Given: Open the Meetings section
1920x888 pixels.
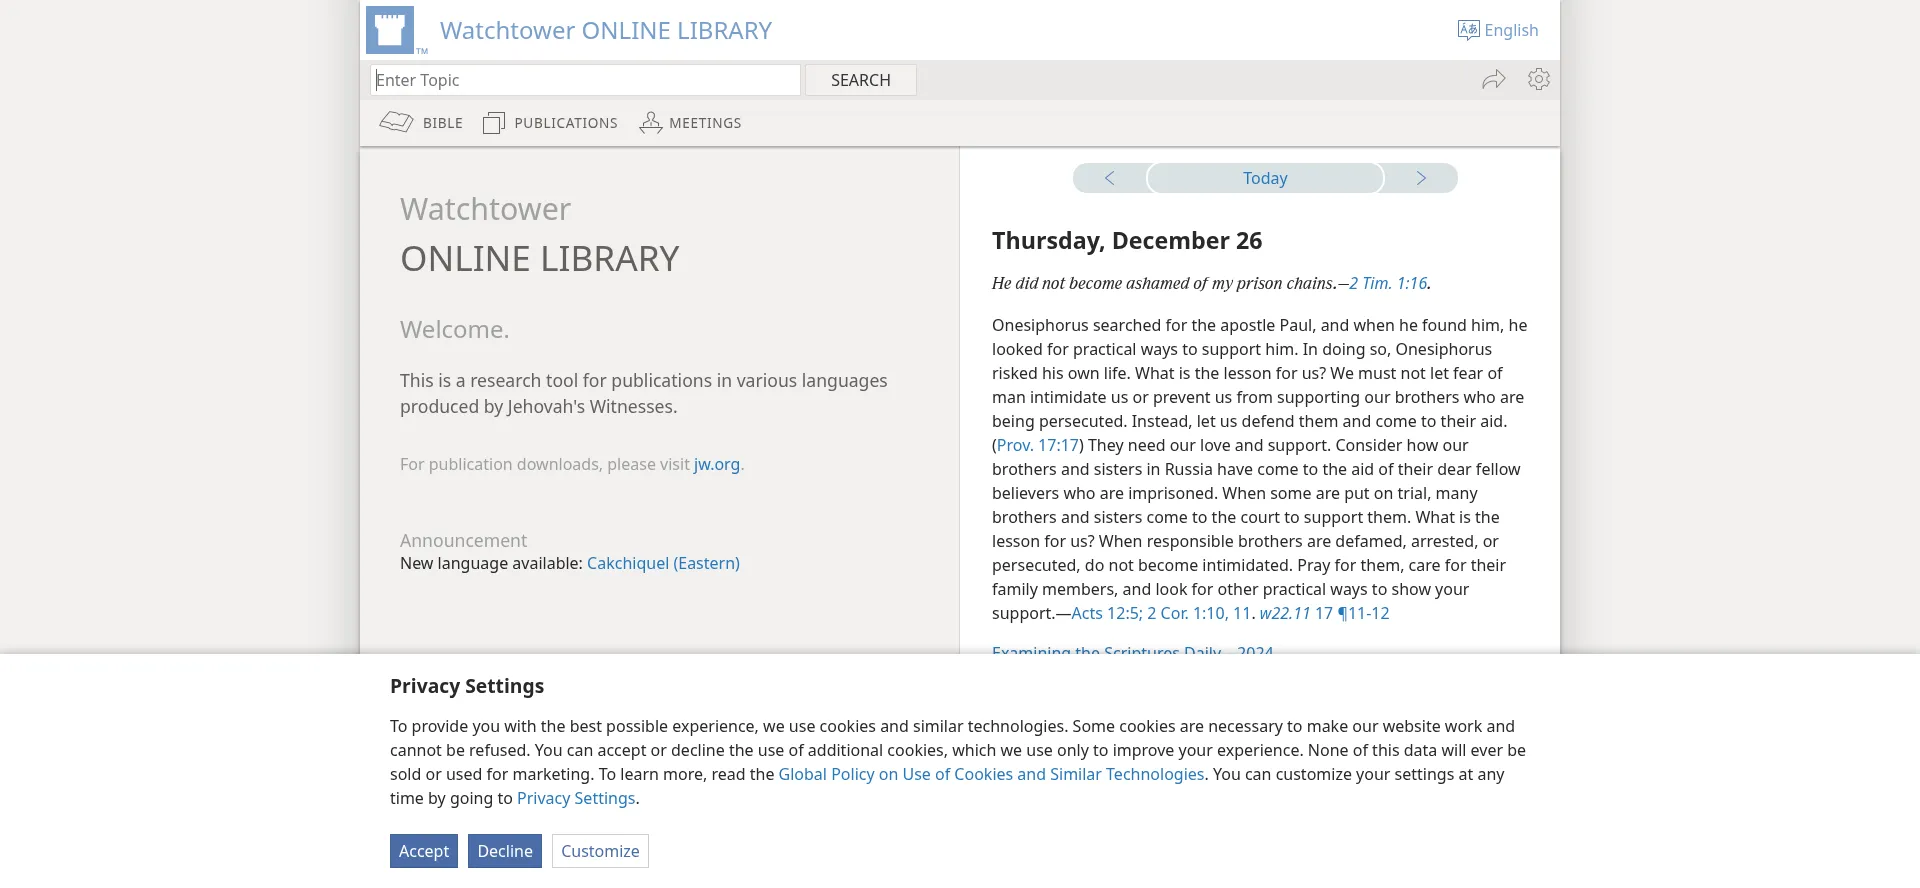Looking at the screenshot, I should (x=690, y=123).
